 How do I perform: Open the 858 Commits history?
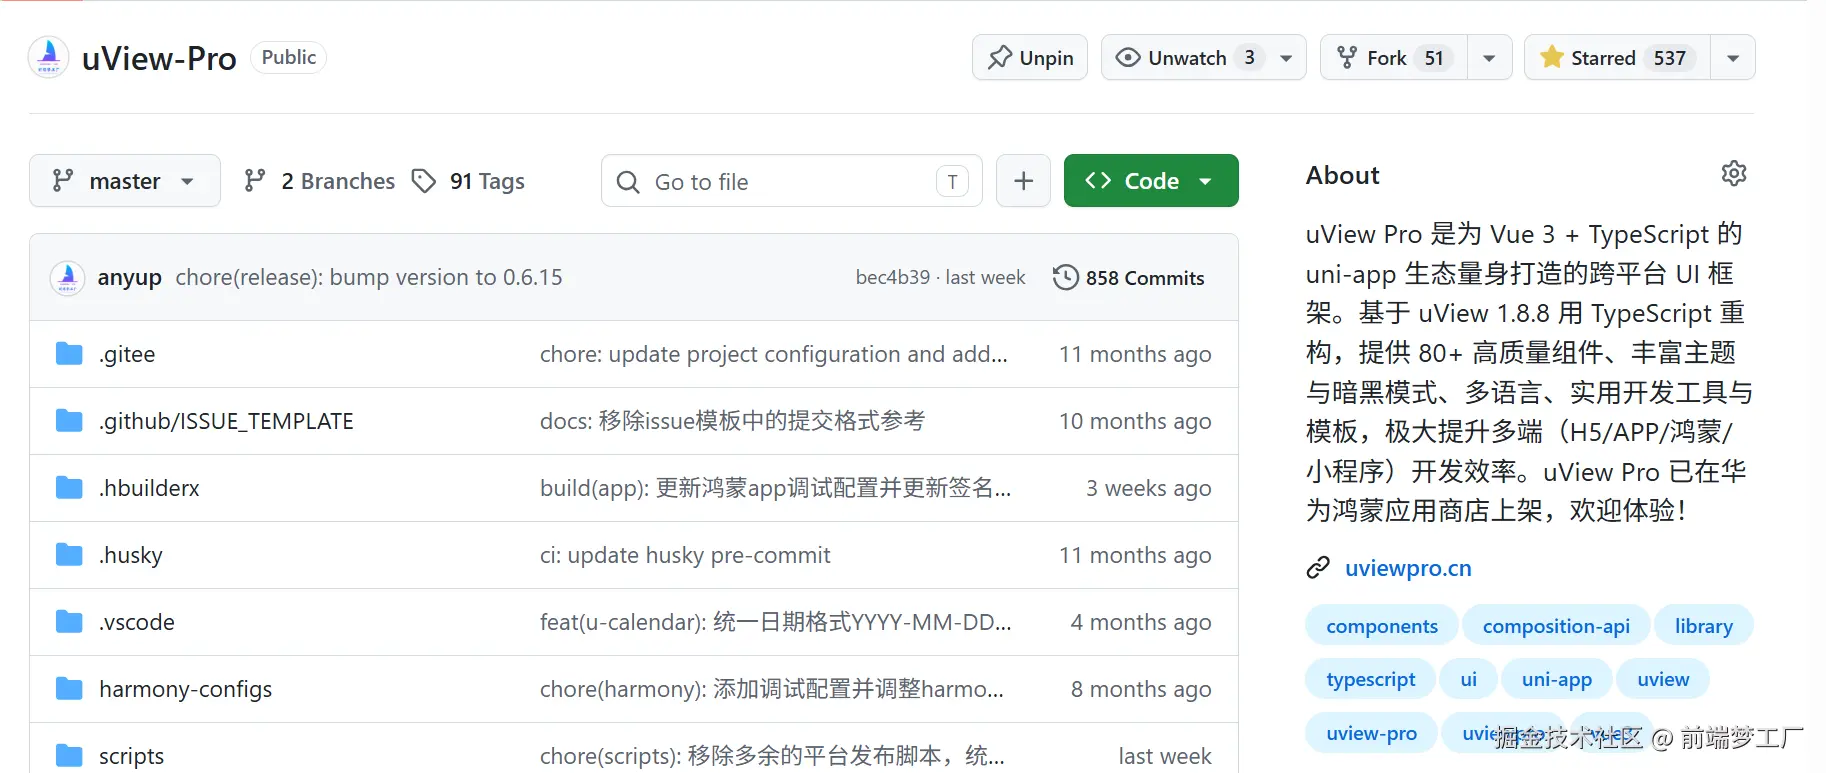point(1129,277)
